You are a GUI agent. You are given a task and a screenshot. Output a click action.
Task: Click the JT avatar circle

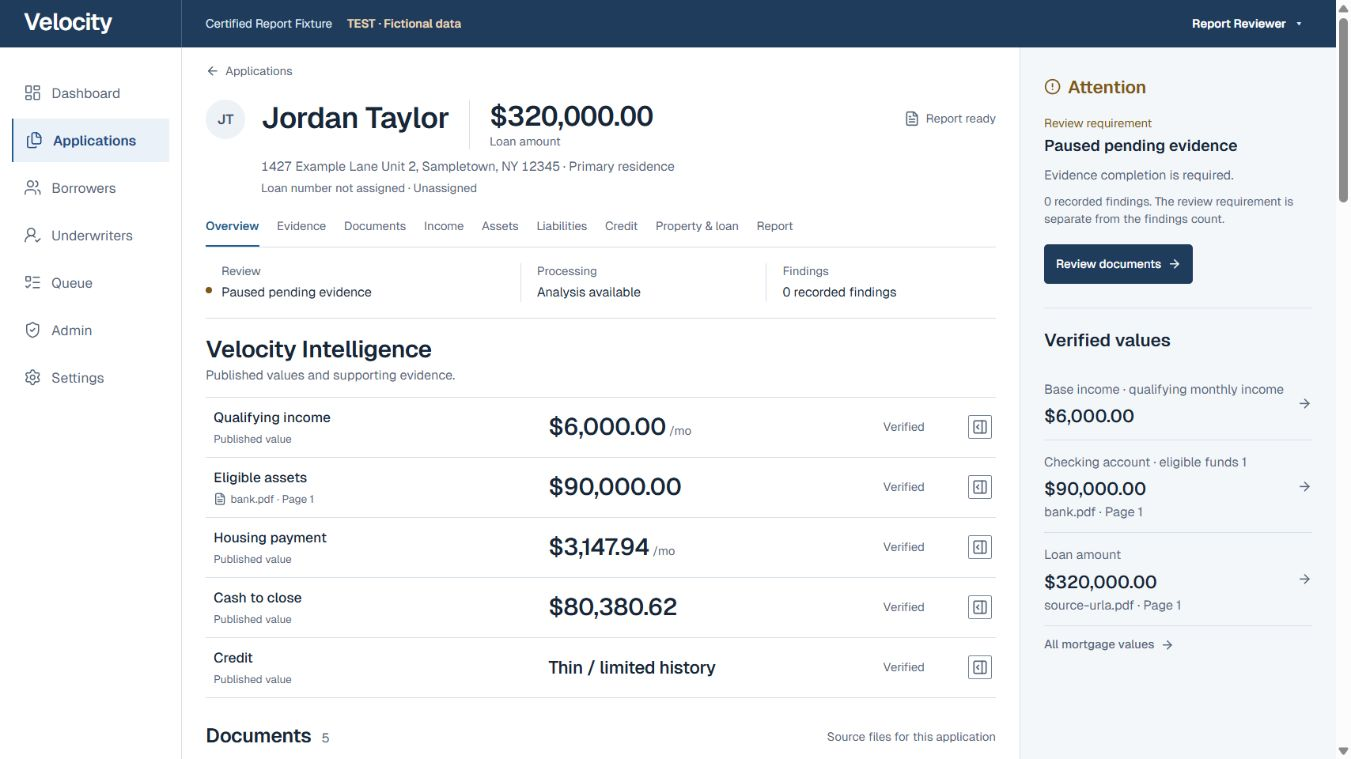(x=226, y=119)
